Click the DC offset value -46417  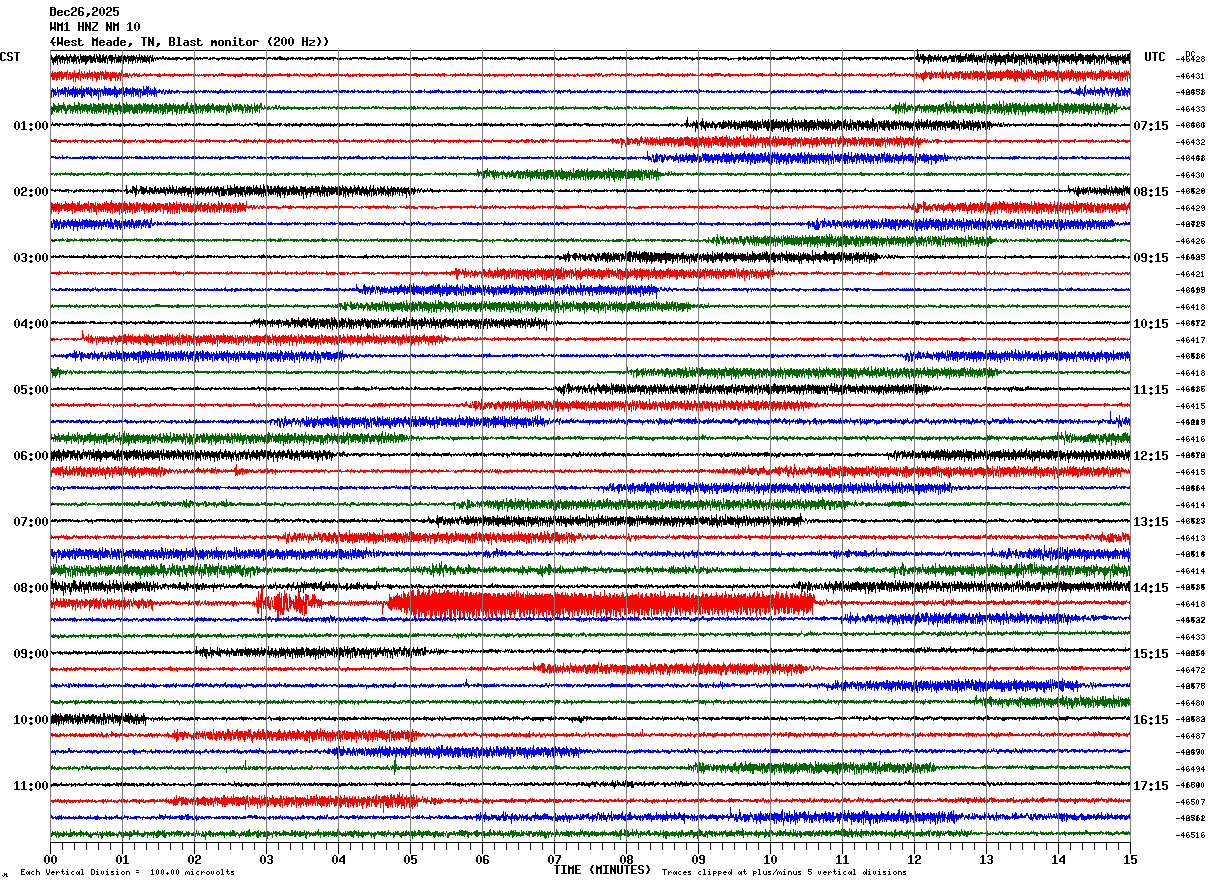pos(1192,340)
